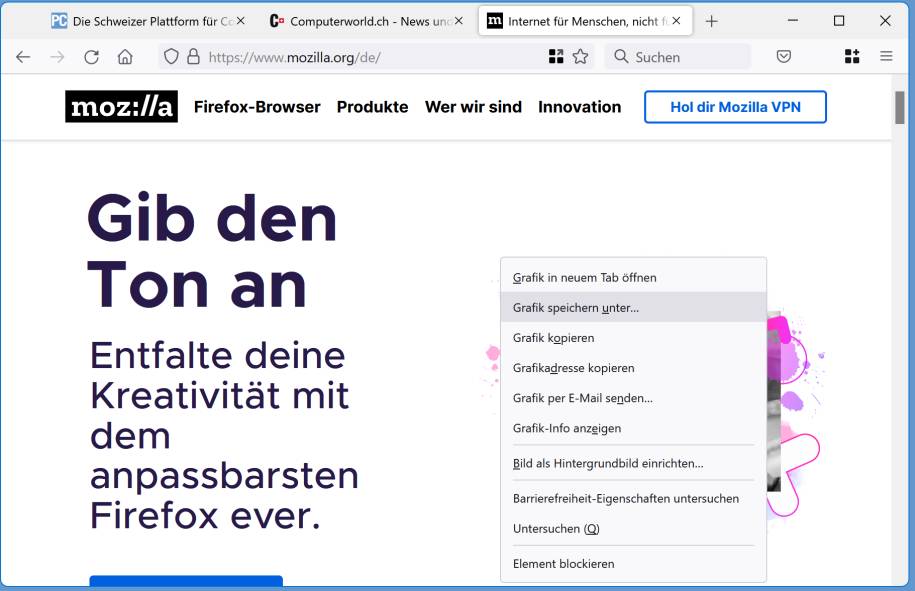The width and height of the screenshot is (915, 591).
Task: Open the QR code icon in address bar
Action: pyautogui.click(x=556, y=57)
